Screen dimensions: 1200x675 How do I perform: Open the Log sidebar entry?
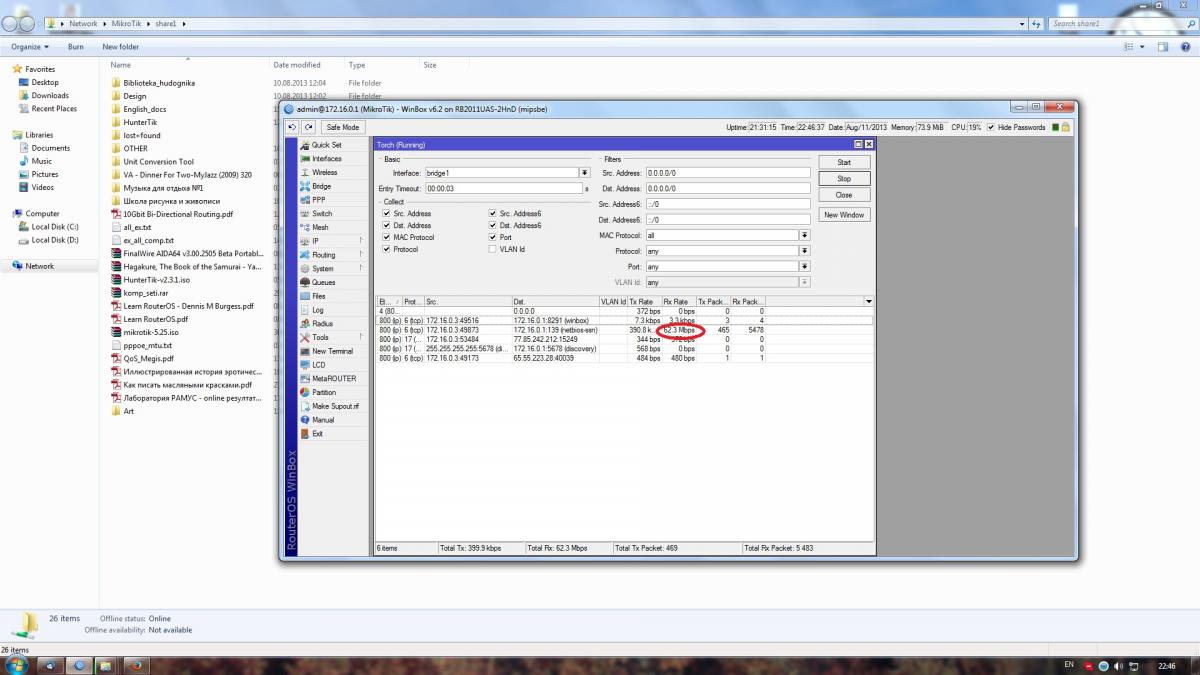(x=318, y=310)
